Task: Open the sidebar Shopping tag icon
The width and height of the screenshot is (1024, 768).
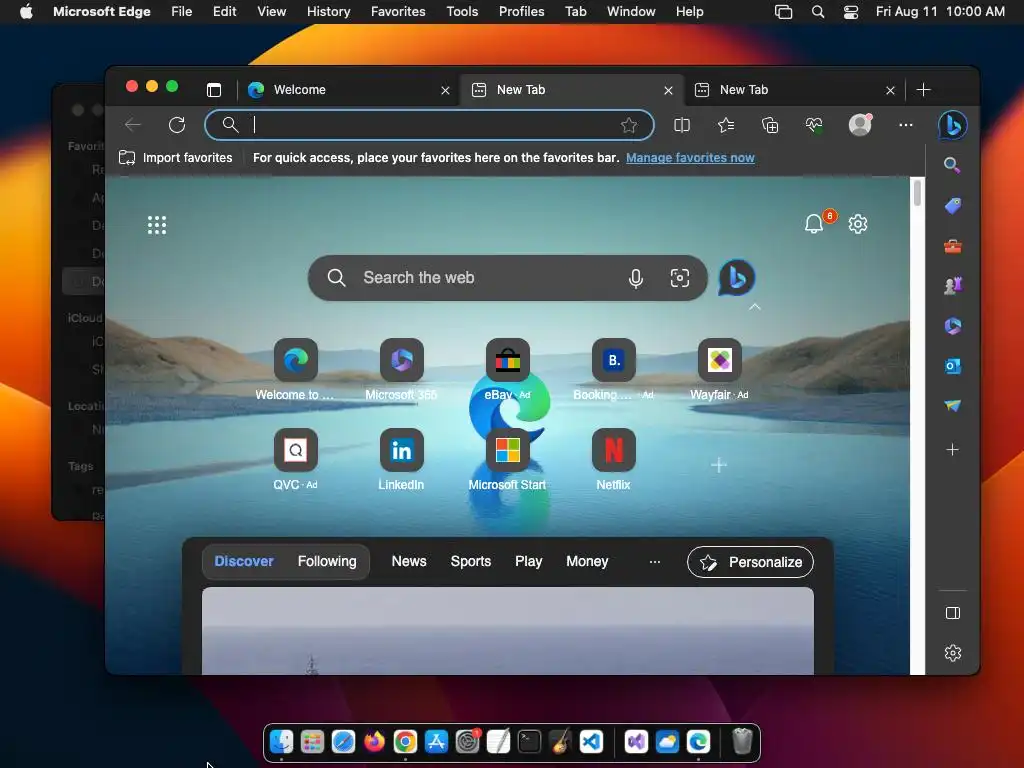Action: pos(952,206)
